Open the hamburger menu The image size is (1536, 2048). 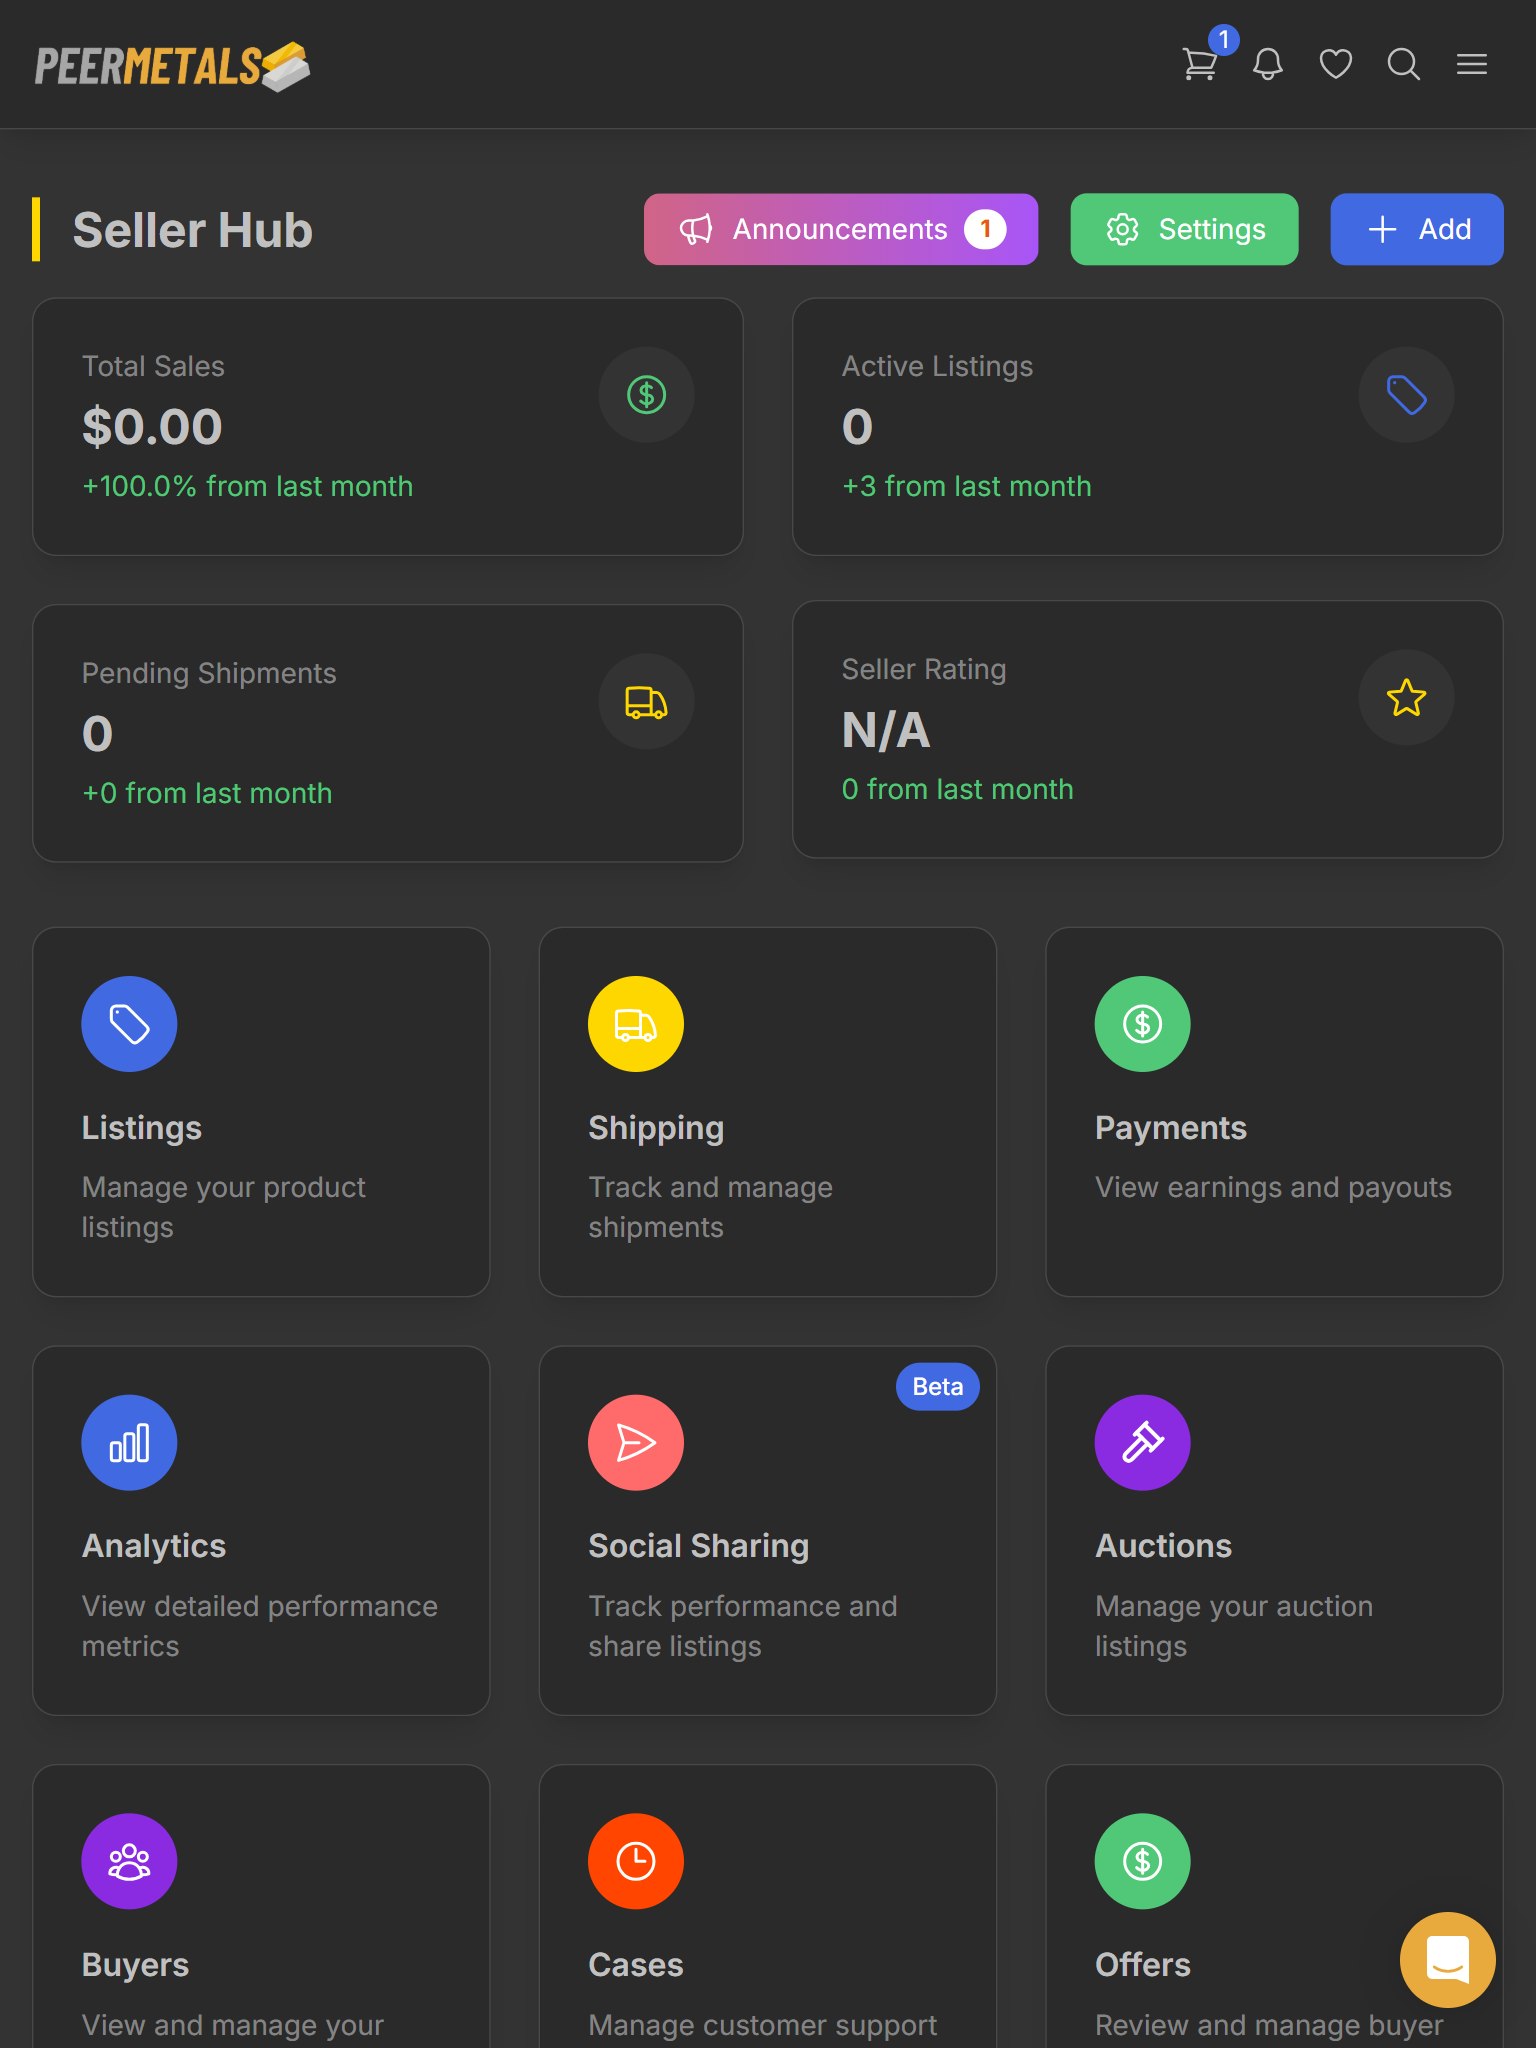(1472, 65)
